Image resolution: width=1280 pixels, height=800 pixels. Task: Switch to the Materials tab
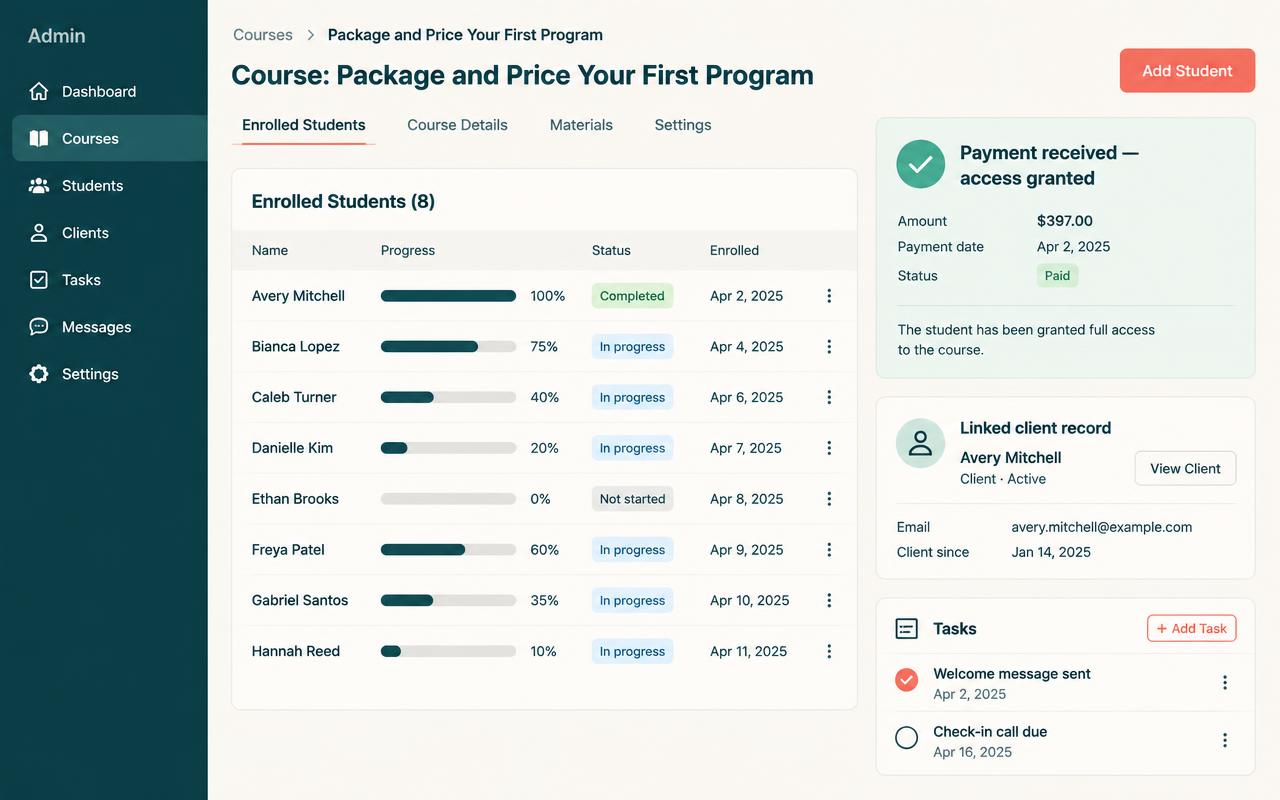pos(581,125)
